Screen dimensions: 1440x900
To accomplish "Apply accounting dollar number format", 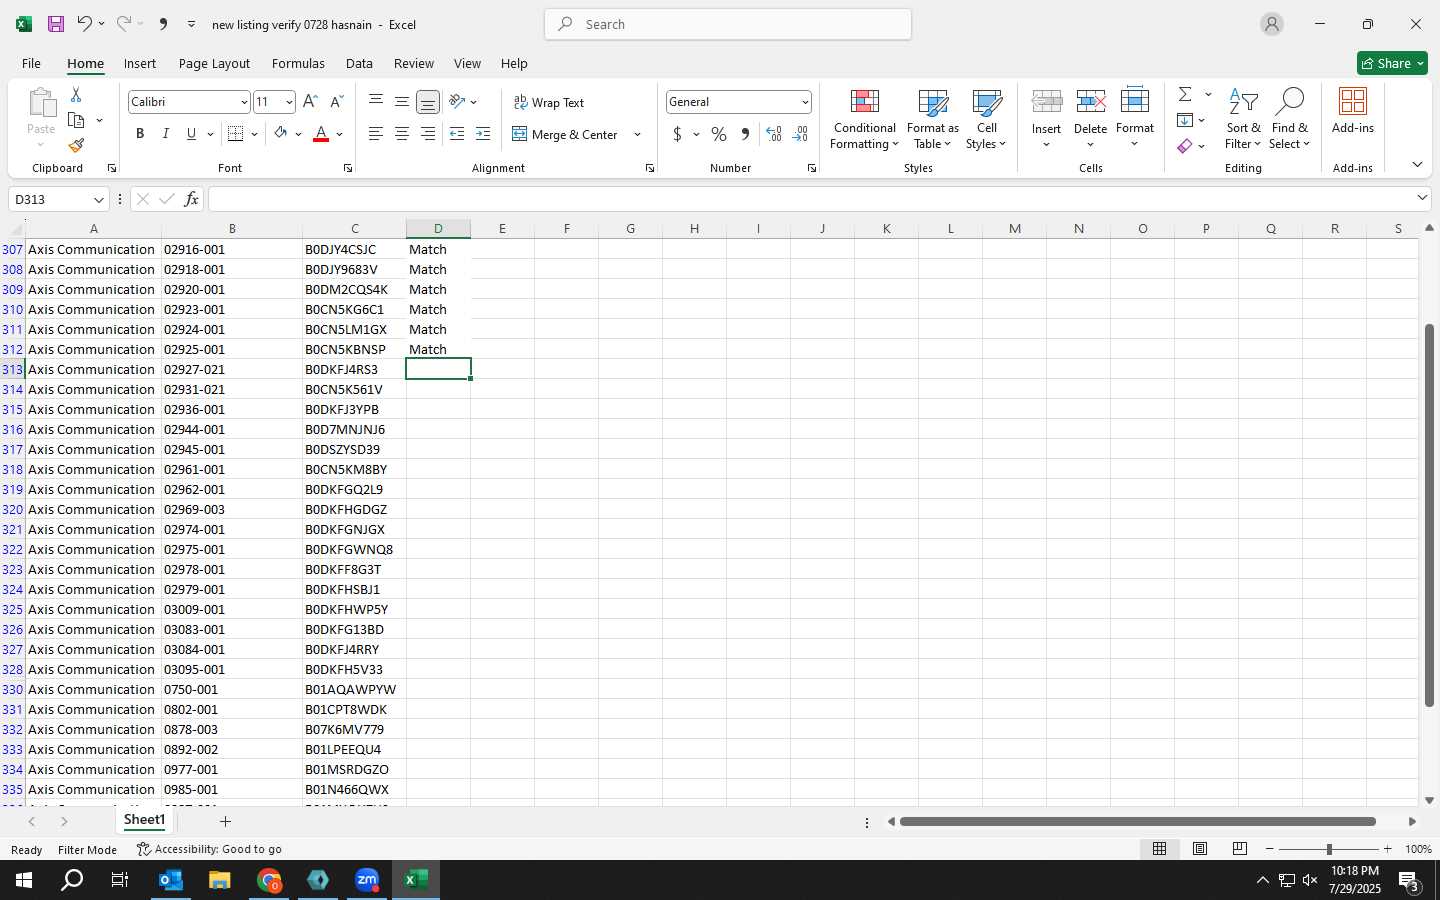I will coord(677,134).
